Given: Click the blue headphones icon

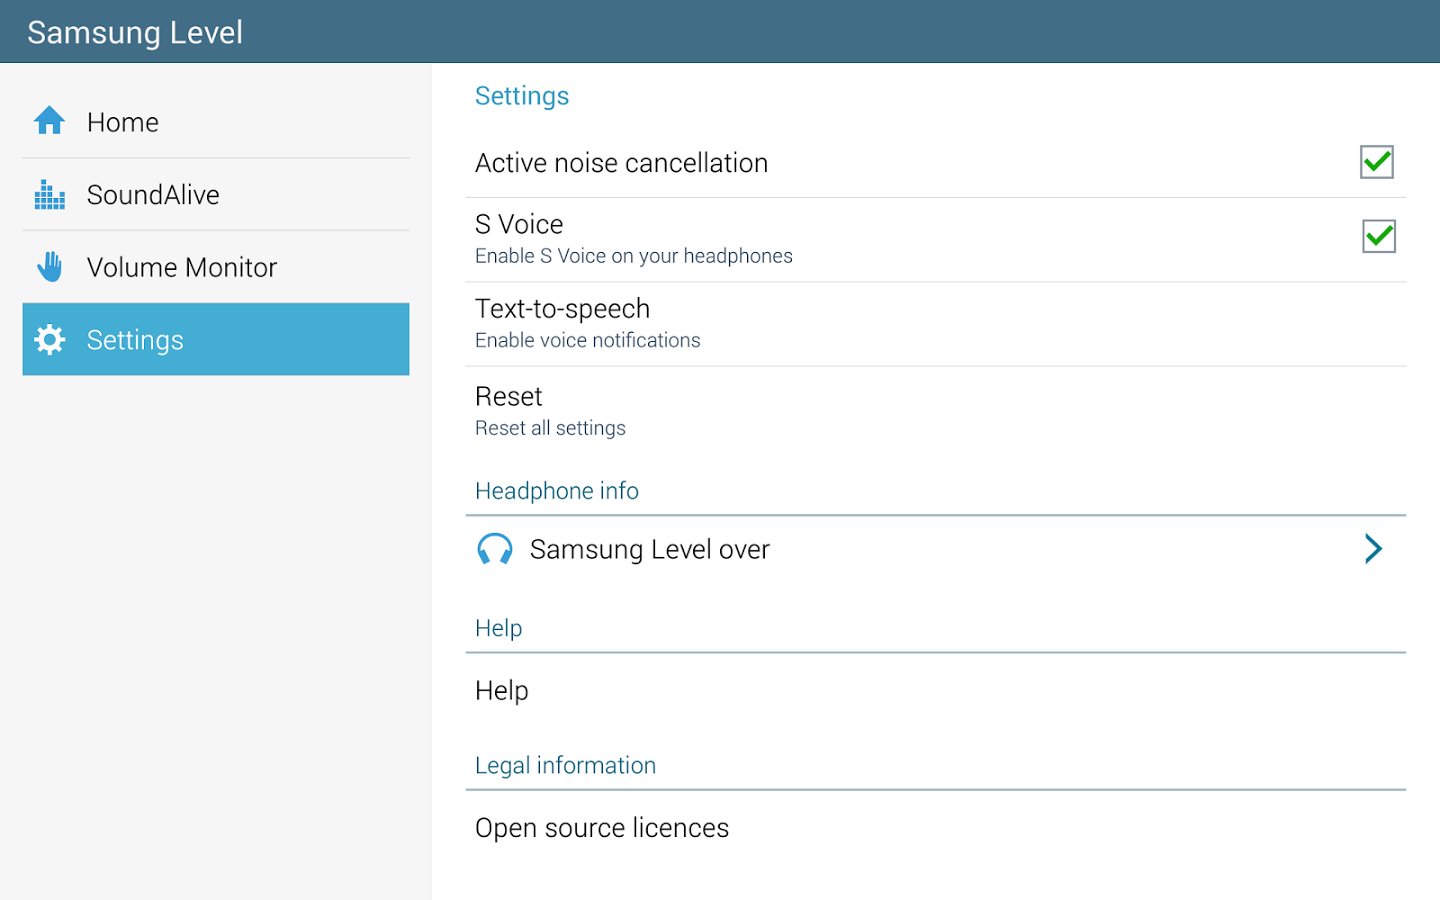Looking at the screenshot, I should (495, 549).
